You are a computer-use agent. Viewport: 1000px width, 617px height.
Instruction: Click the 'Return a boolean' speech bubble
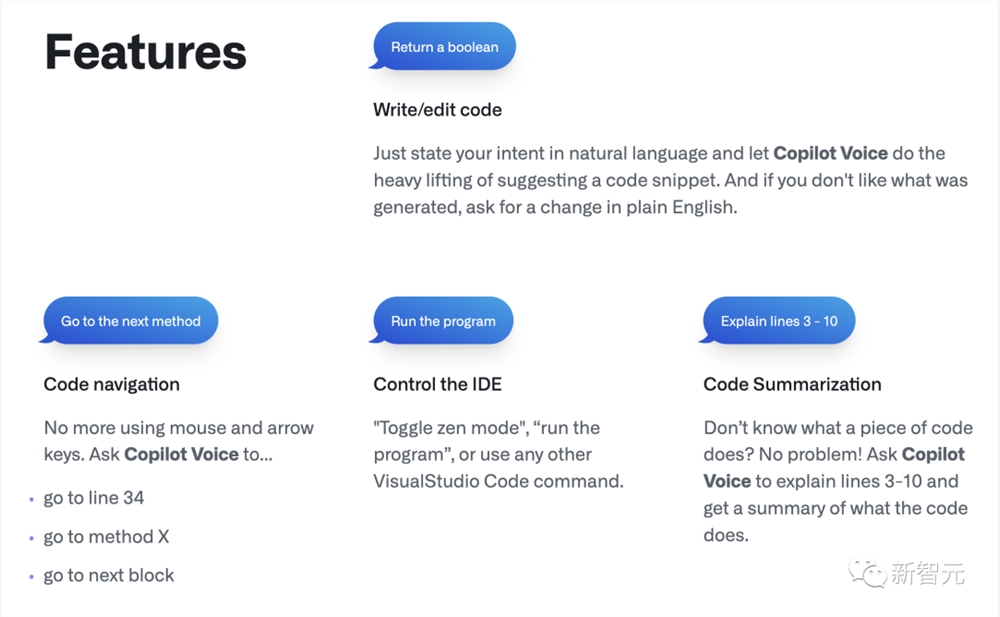444,47
